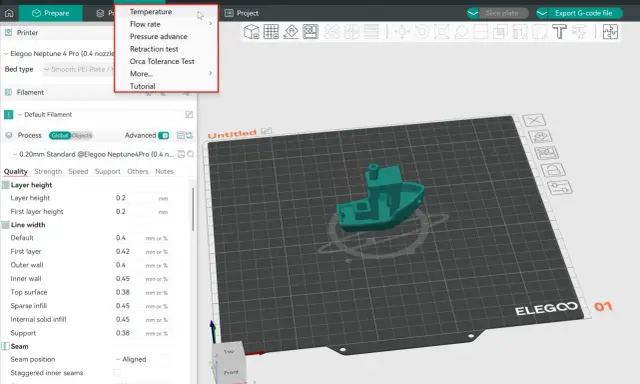
Task: Switch to the Strength tab
Action: (x=48, y=171)
